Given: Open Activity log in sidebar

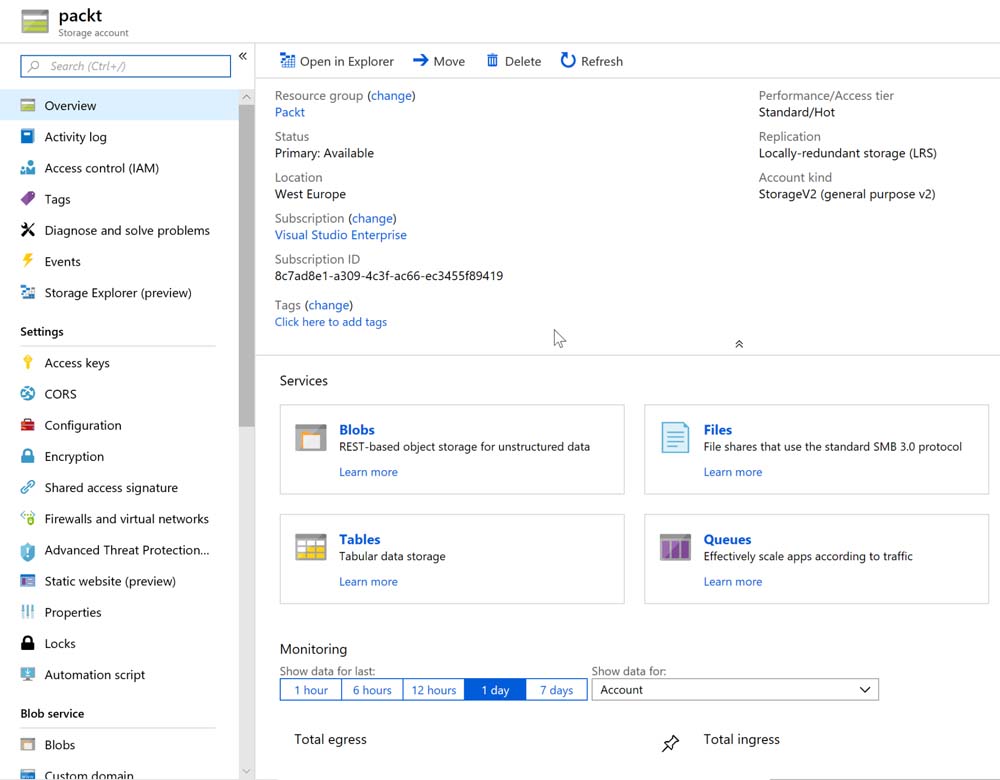Looking at the screenshot, I should (75, 137).
